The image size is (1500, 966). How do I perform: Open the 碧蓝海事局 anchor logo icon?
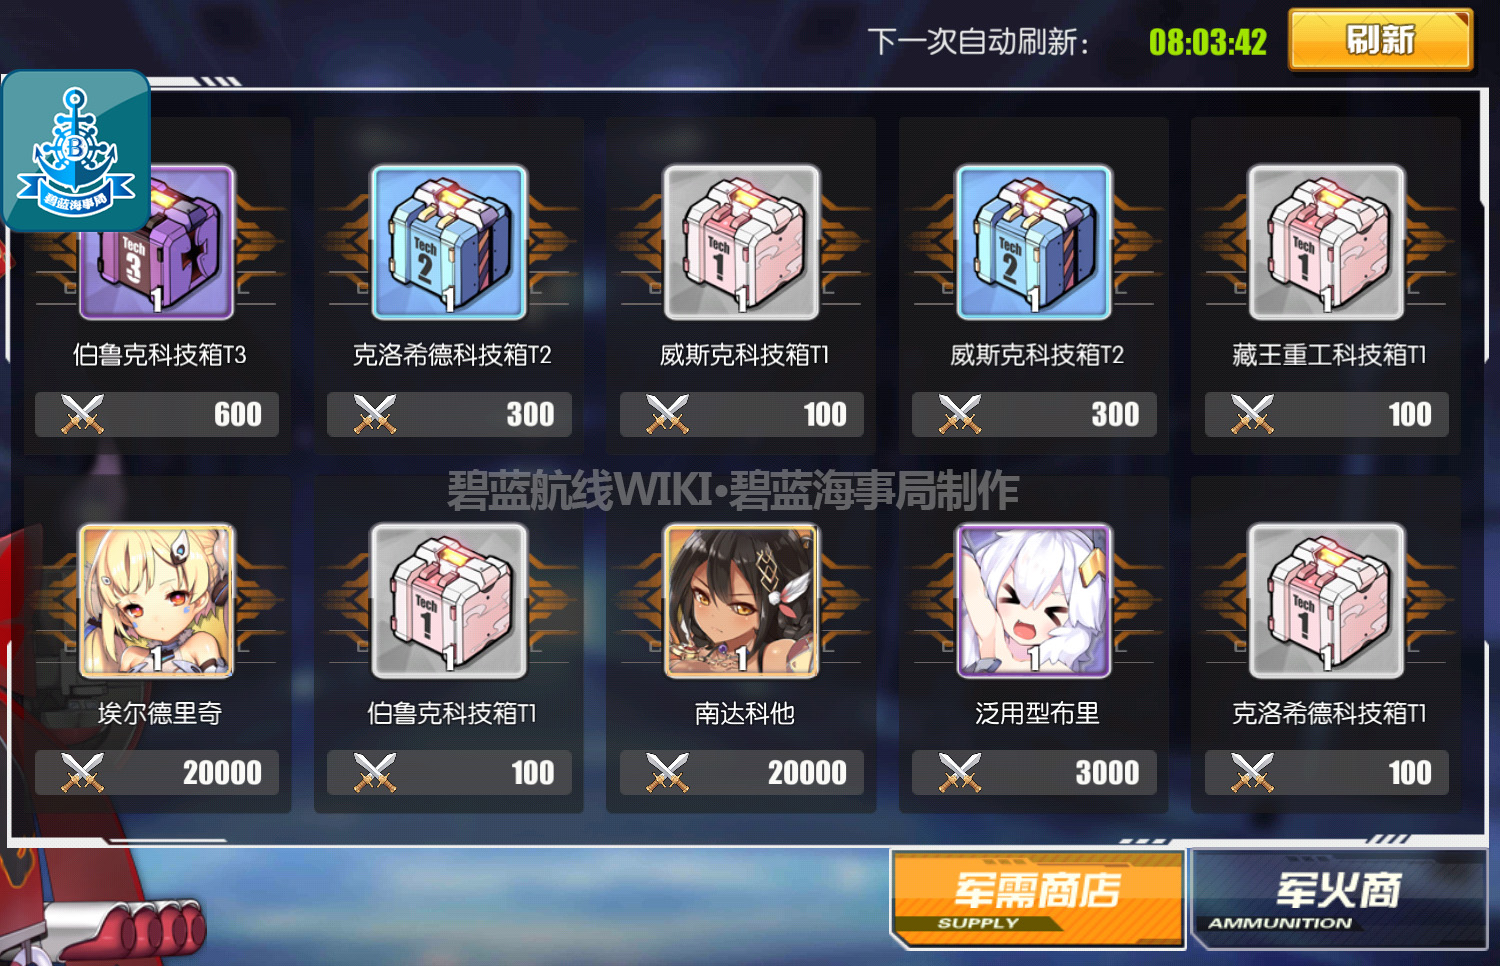[x=76, y=151]
